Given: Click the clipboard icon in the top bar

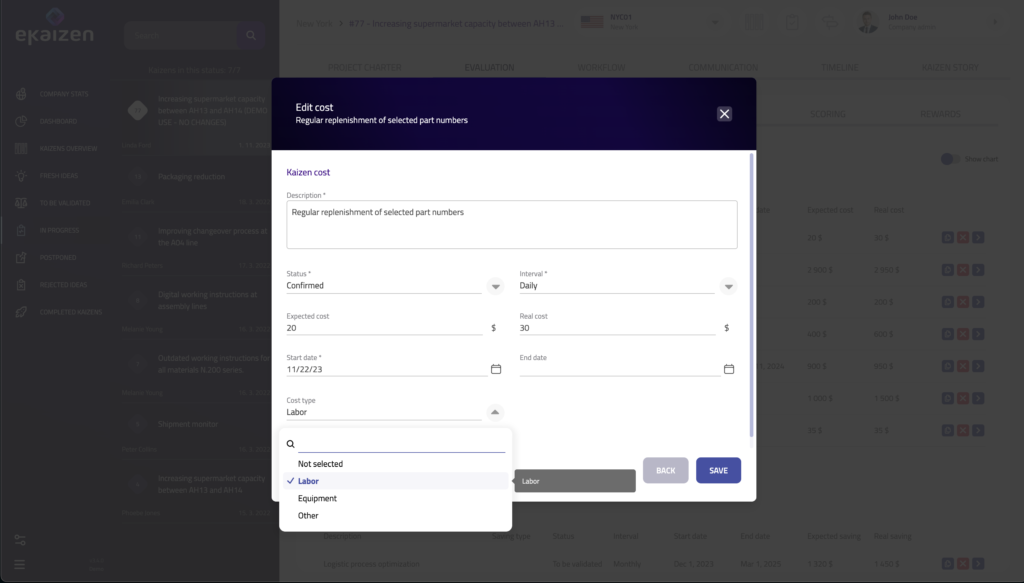Looking at the screenshot, I should [792, 22].
